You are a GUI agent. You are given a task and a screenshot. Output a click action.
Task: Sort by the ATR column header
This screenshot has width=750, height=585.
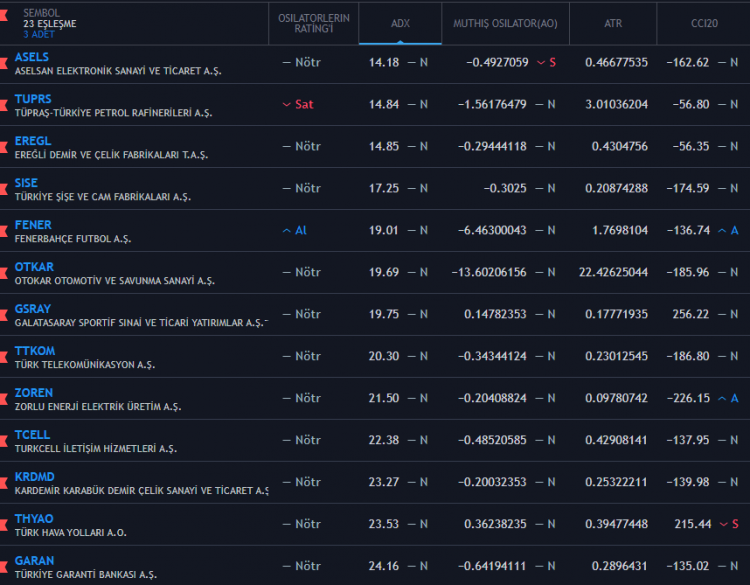[x=613, y=23]
